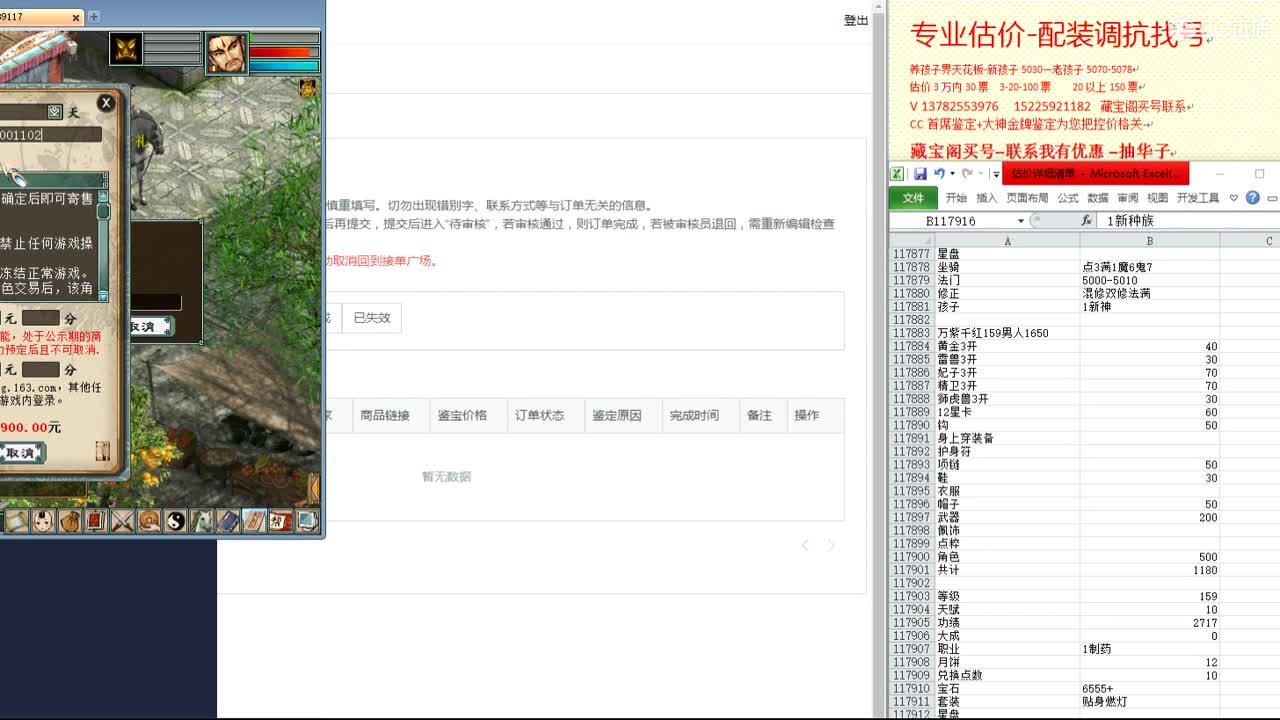The image size is (1280, 720).
Task: Go to the next page arrow in the table pager
Action: 830,545
